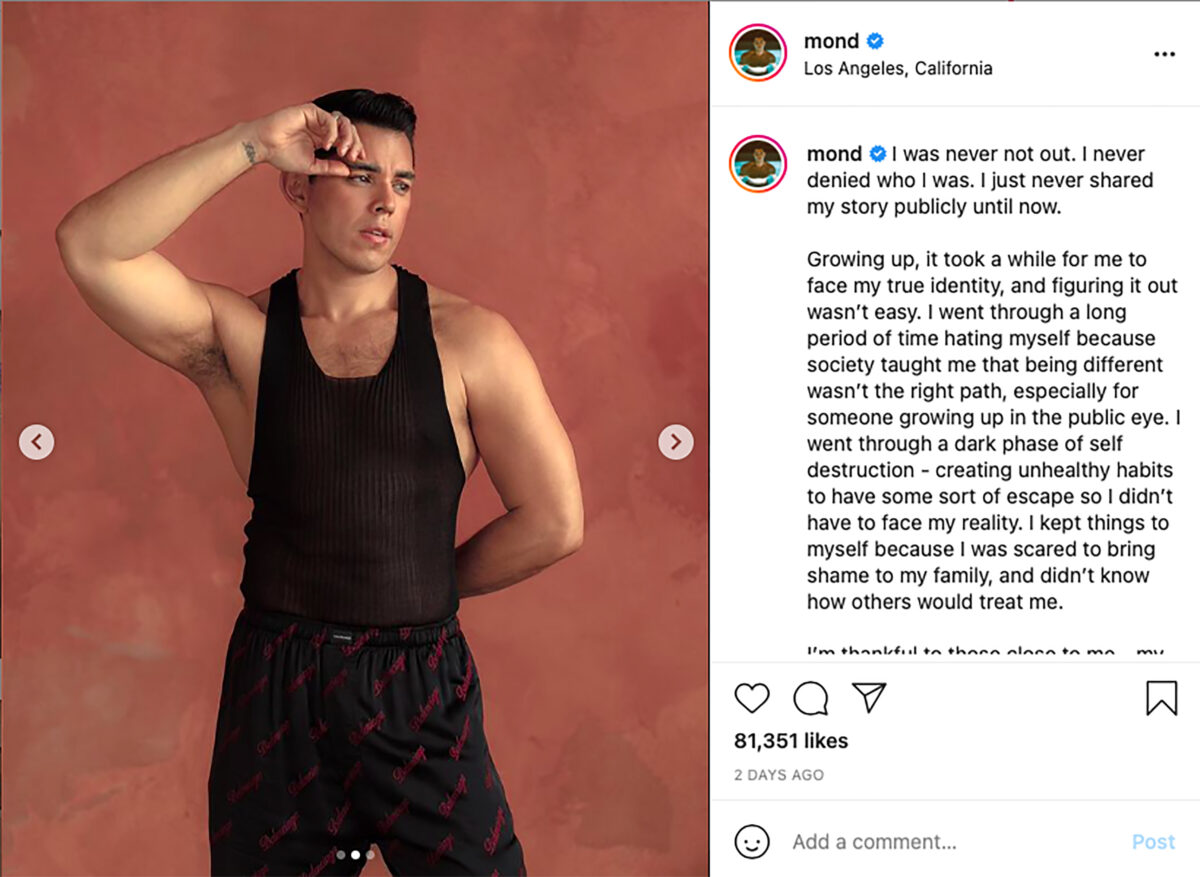Click the mond username in the caption

[834, 154]
